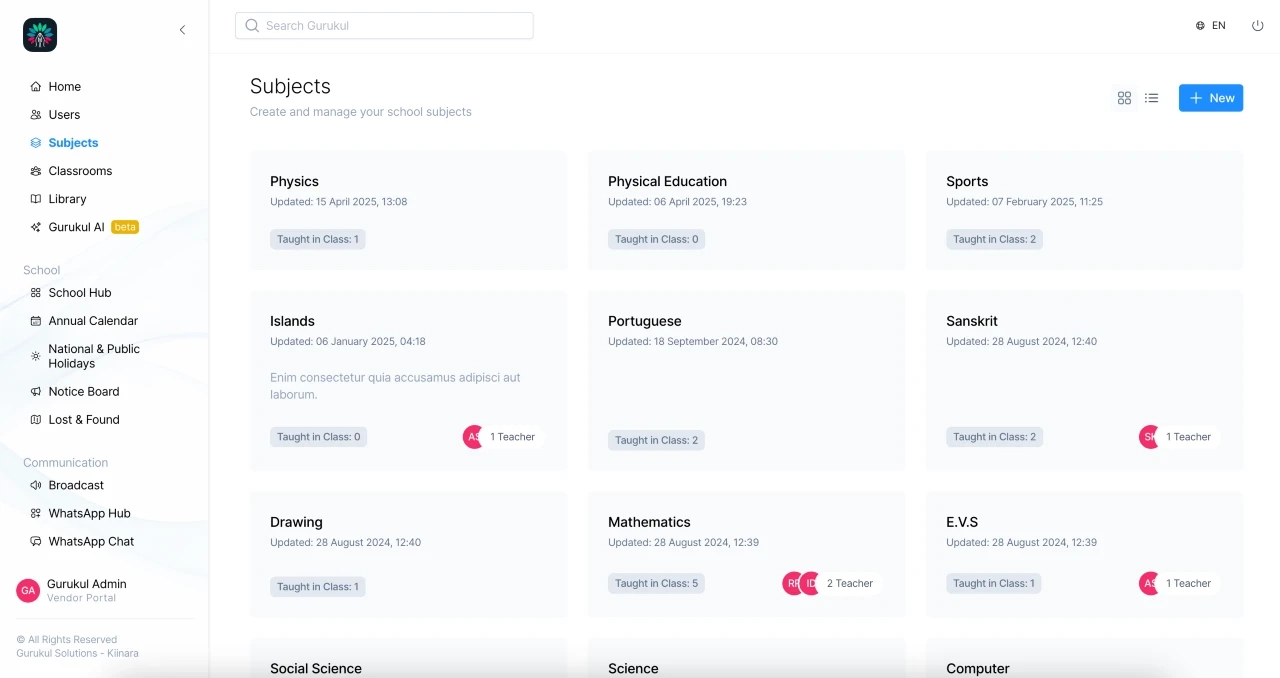Click the Annual Calendar icon
Screen dimensions: 1280x678
click(36, 321)
